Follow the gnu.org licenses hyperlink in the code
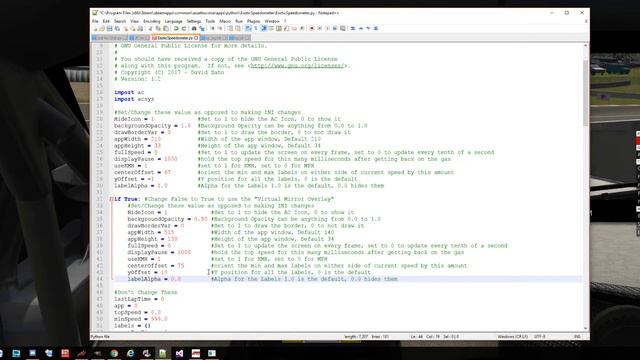This screenshot has width=640, height=360. [x=298, y=66]
